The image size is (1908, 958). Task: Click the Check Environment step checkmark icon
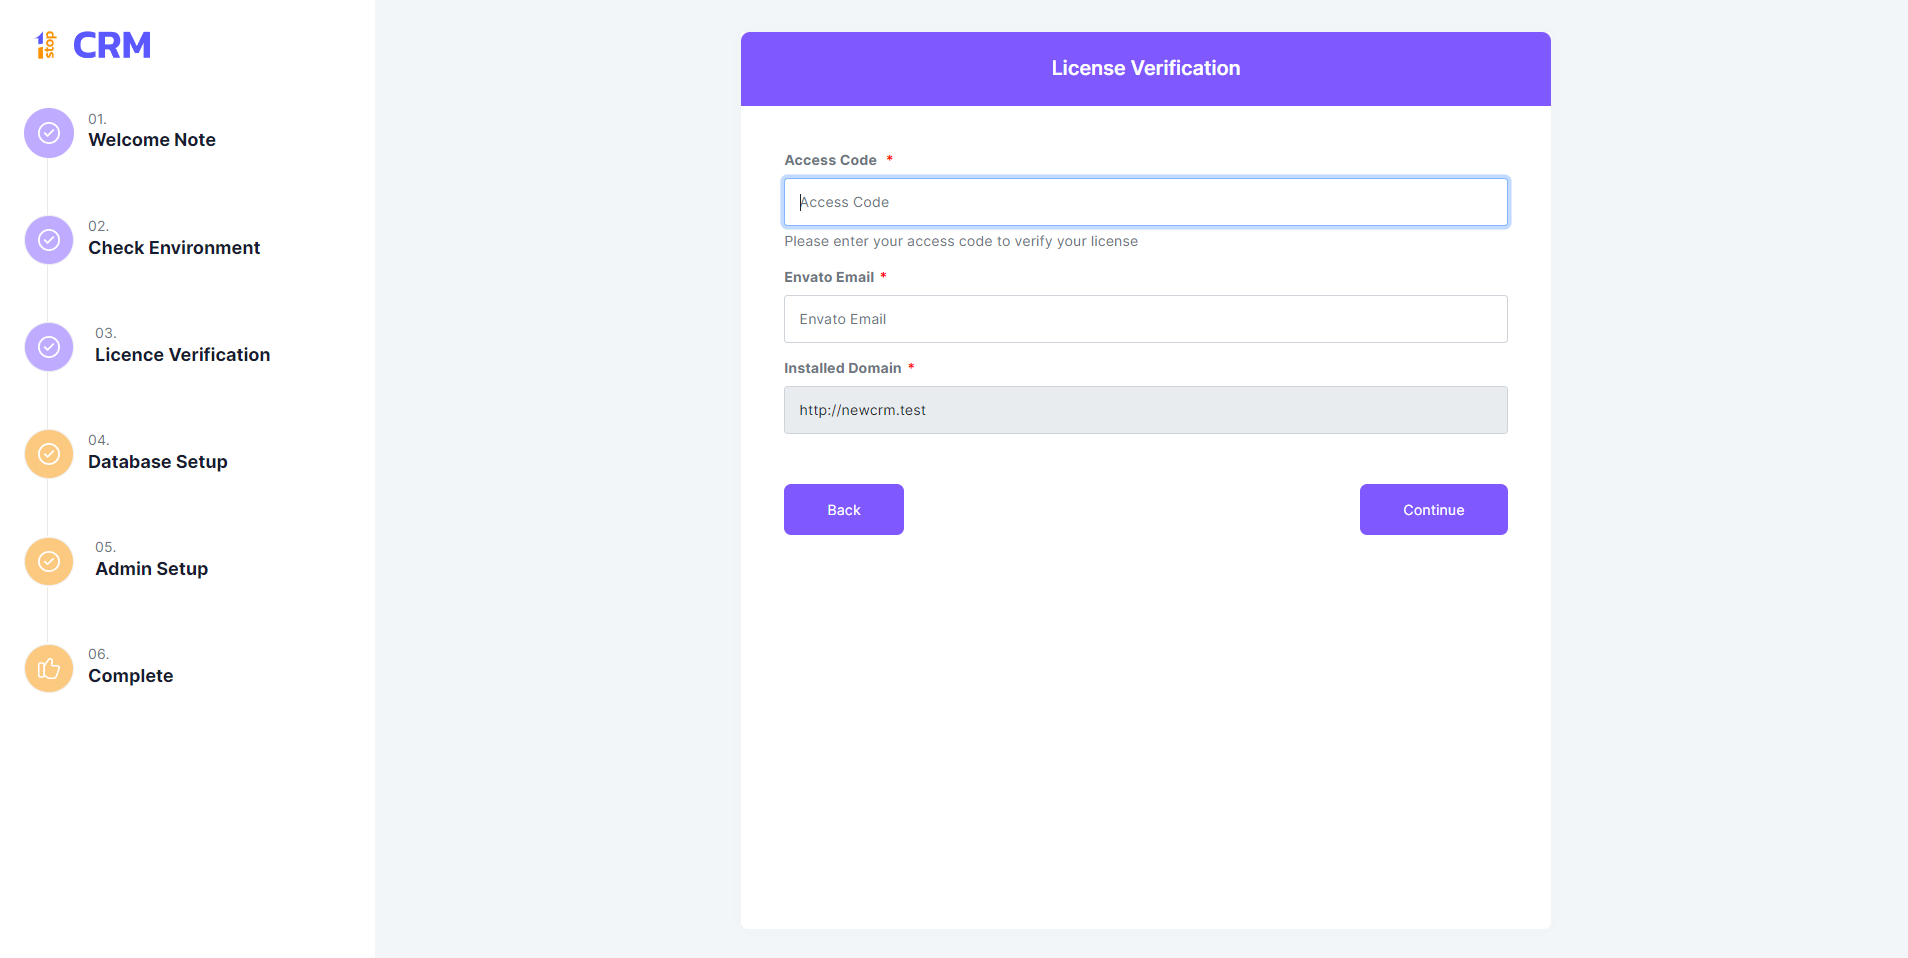[49, 240]
